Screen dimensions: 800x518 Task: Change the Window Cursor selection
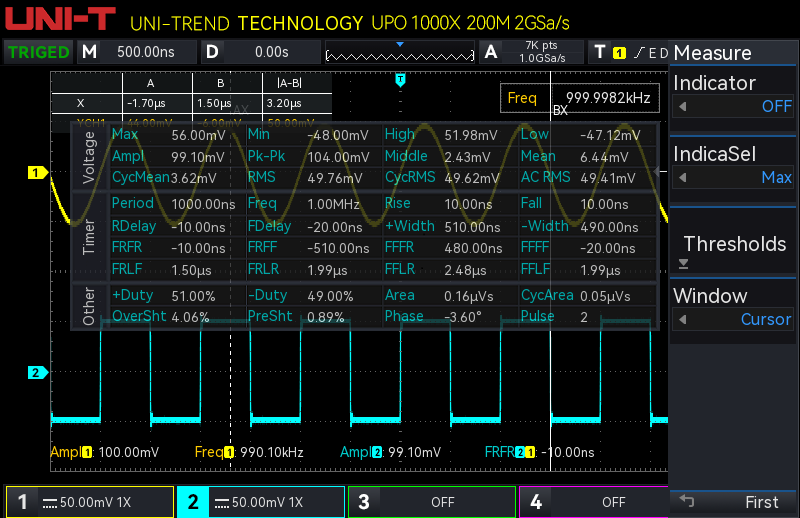coord(733,319)
